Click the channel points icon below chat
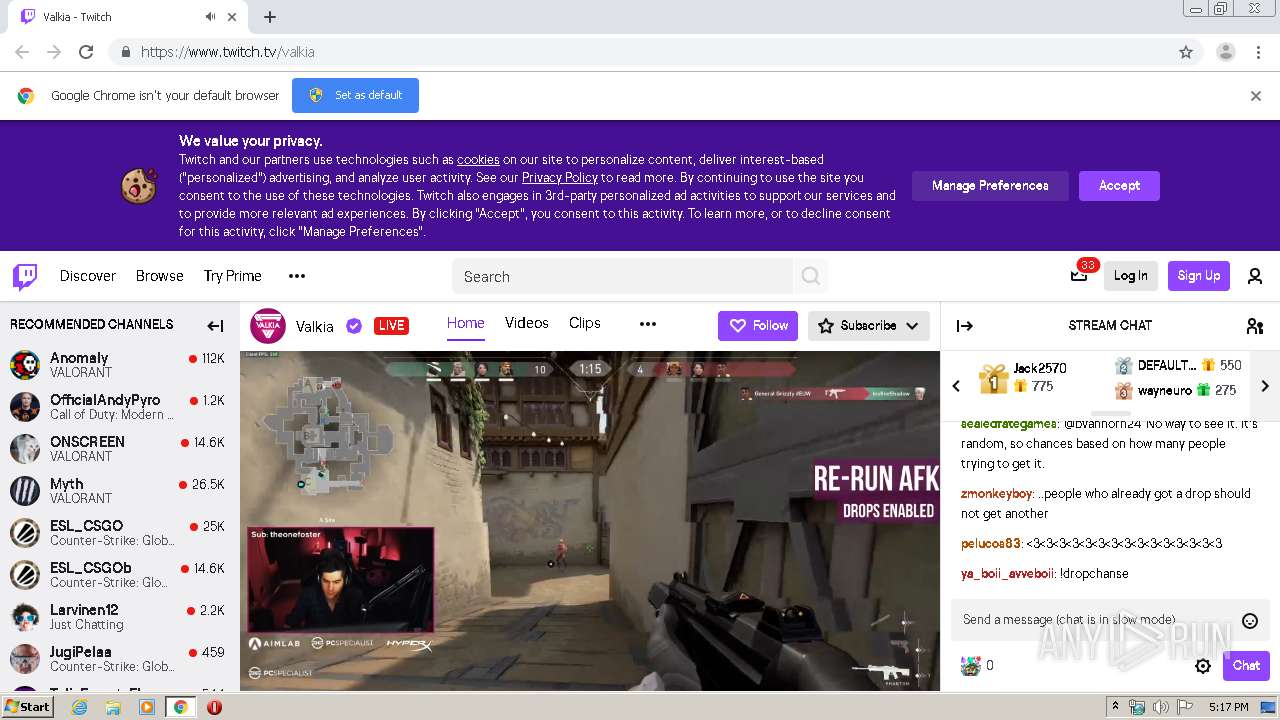The image size is (1280, 720). (x=971, y=666)
